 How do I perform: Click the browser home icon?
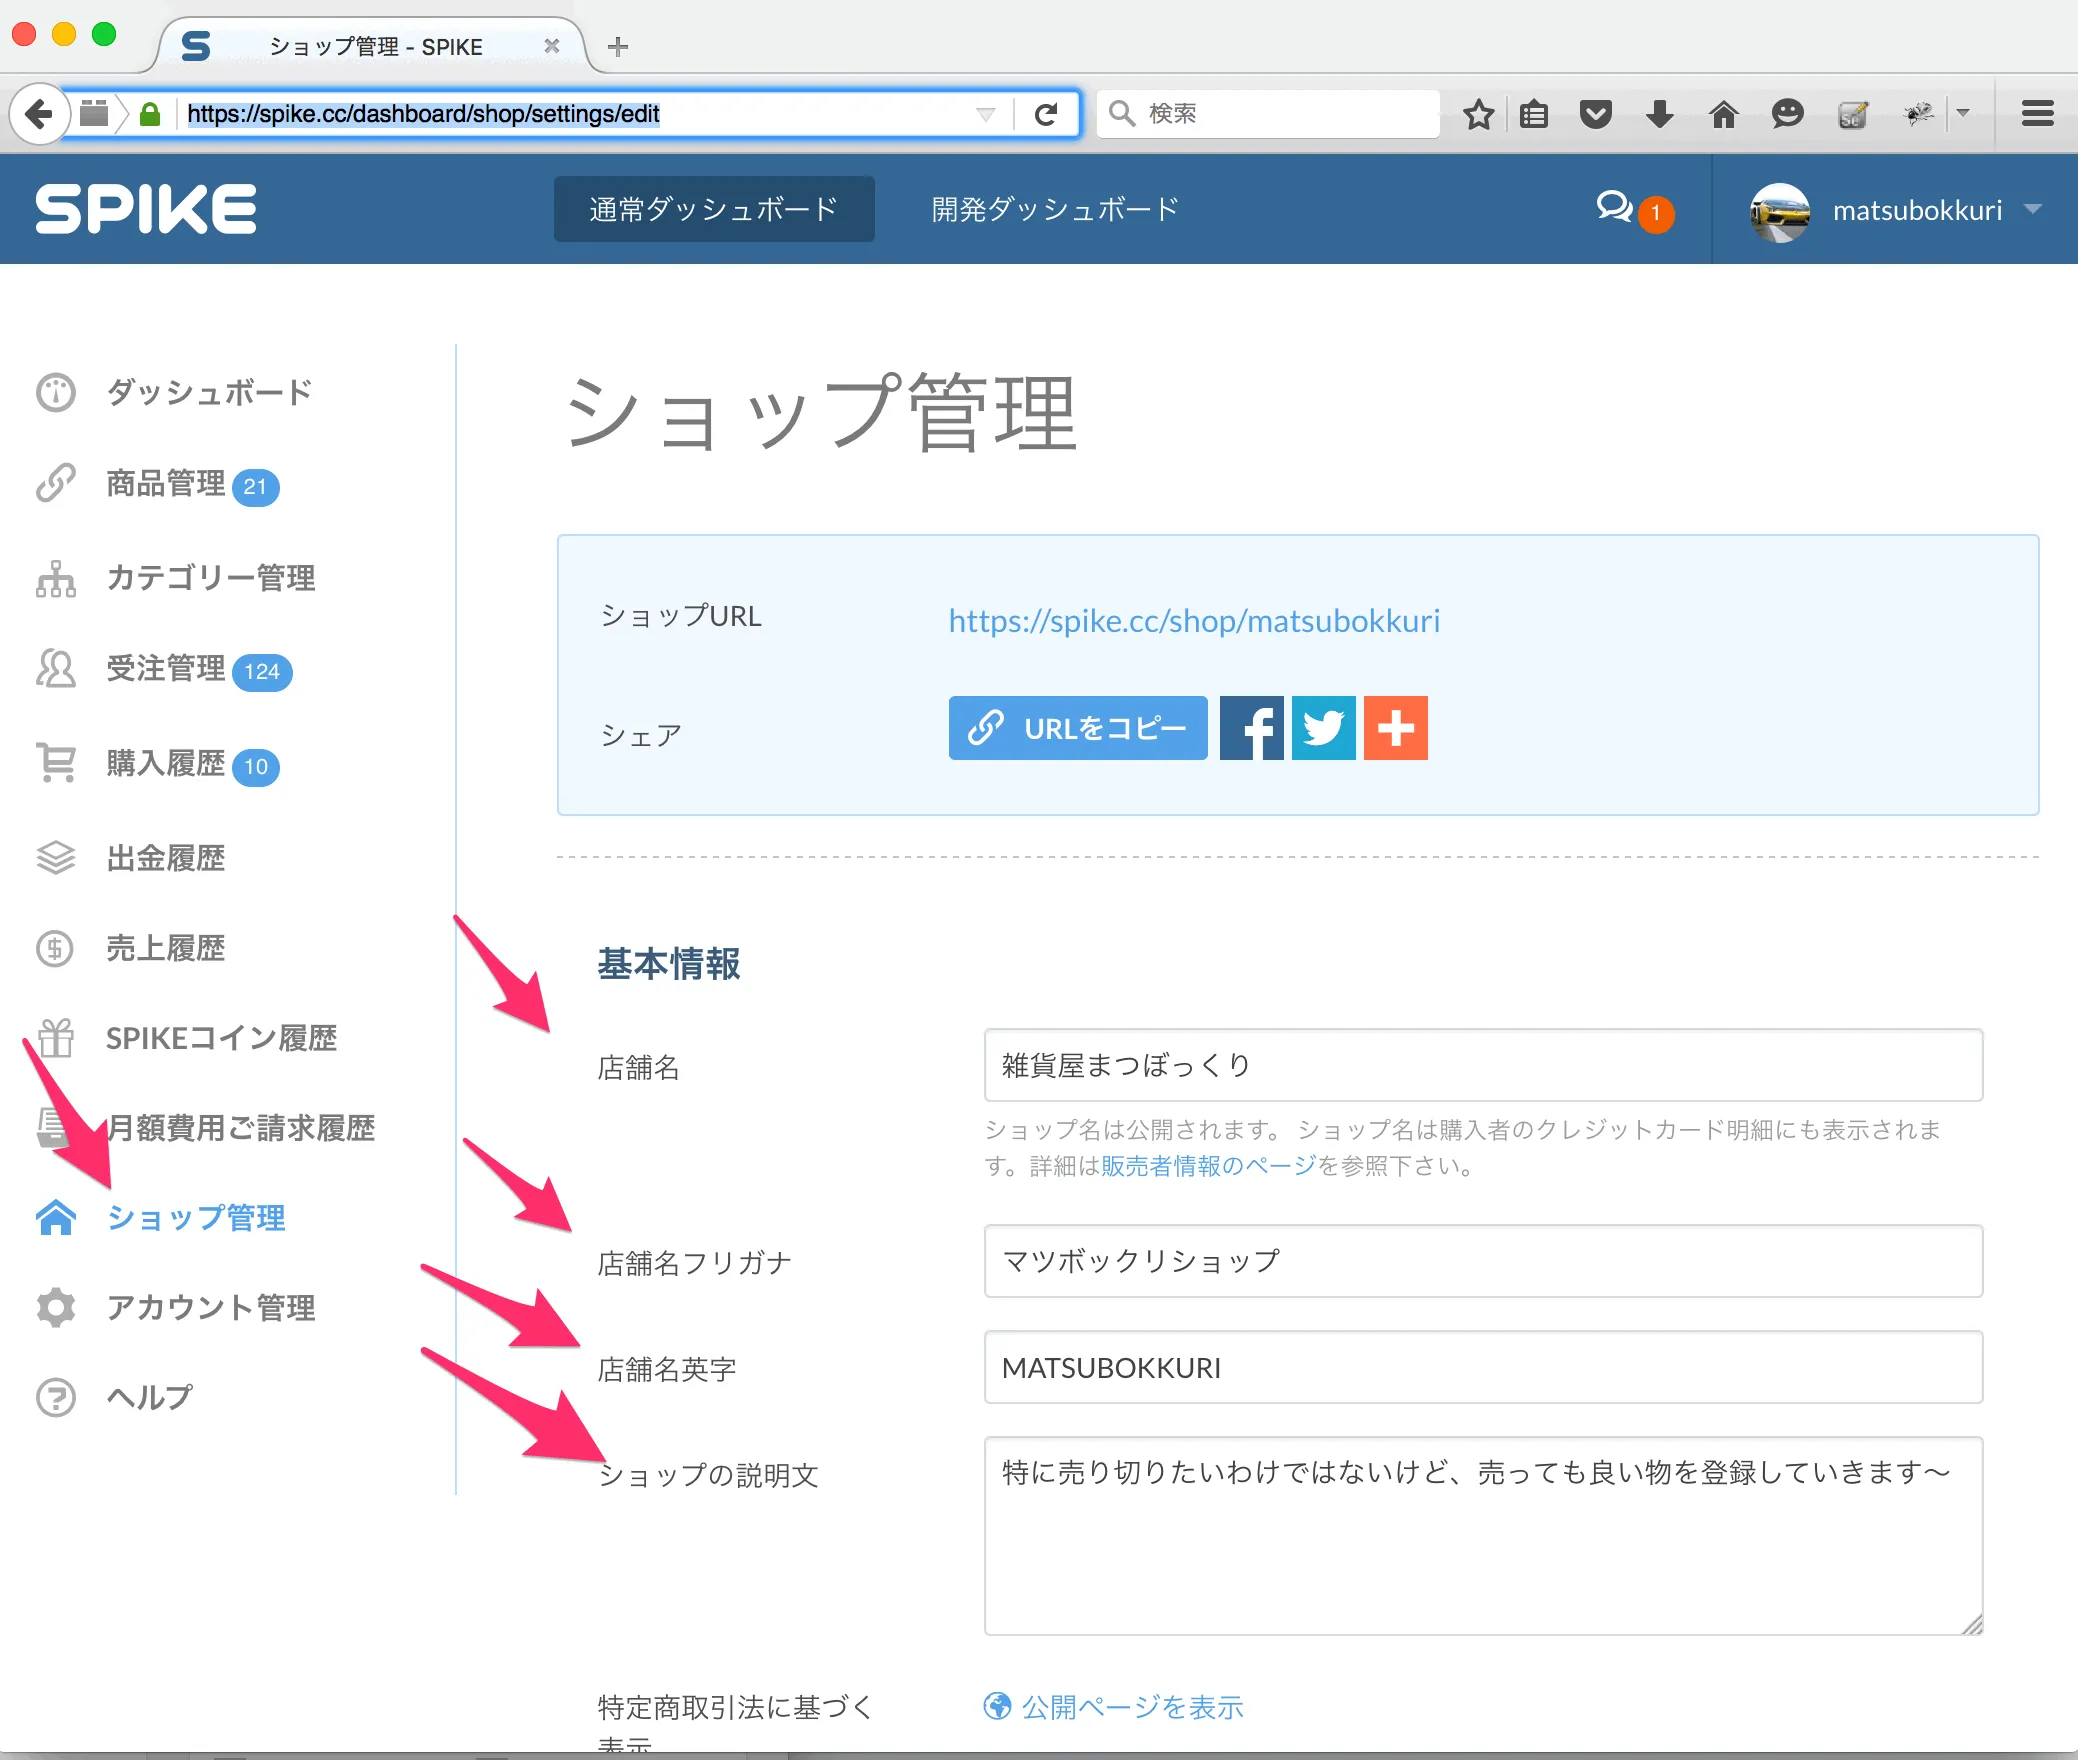pos(1723,114)
